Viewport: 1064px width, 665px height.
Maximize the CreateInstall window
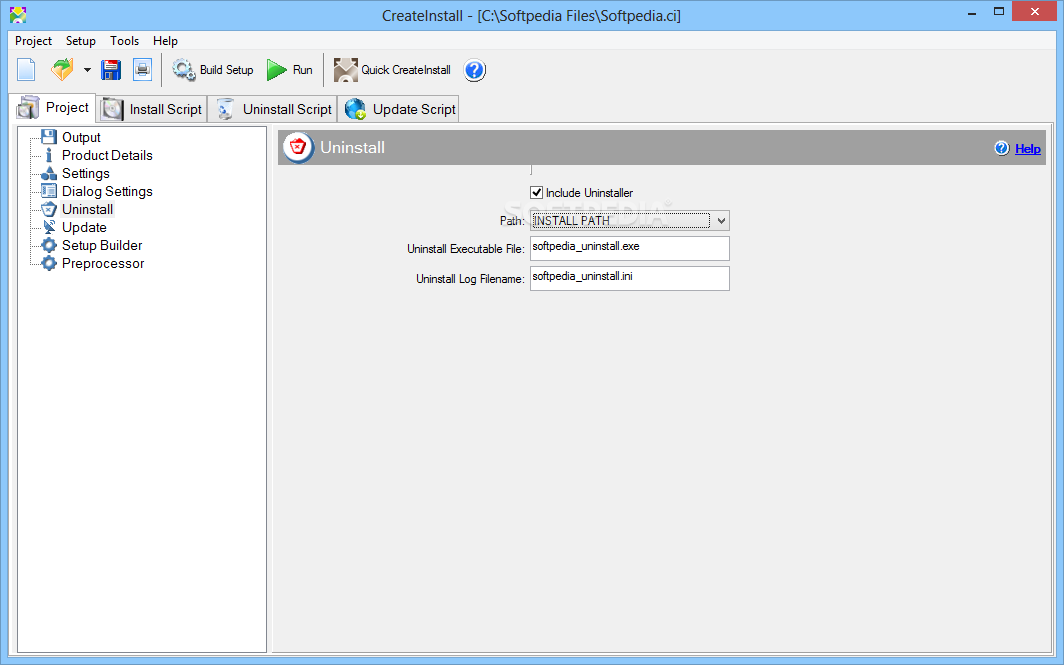(x=999, y=12)
